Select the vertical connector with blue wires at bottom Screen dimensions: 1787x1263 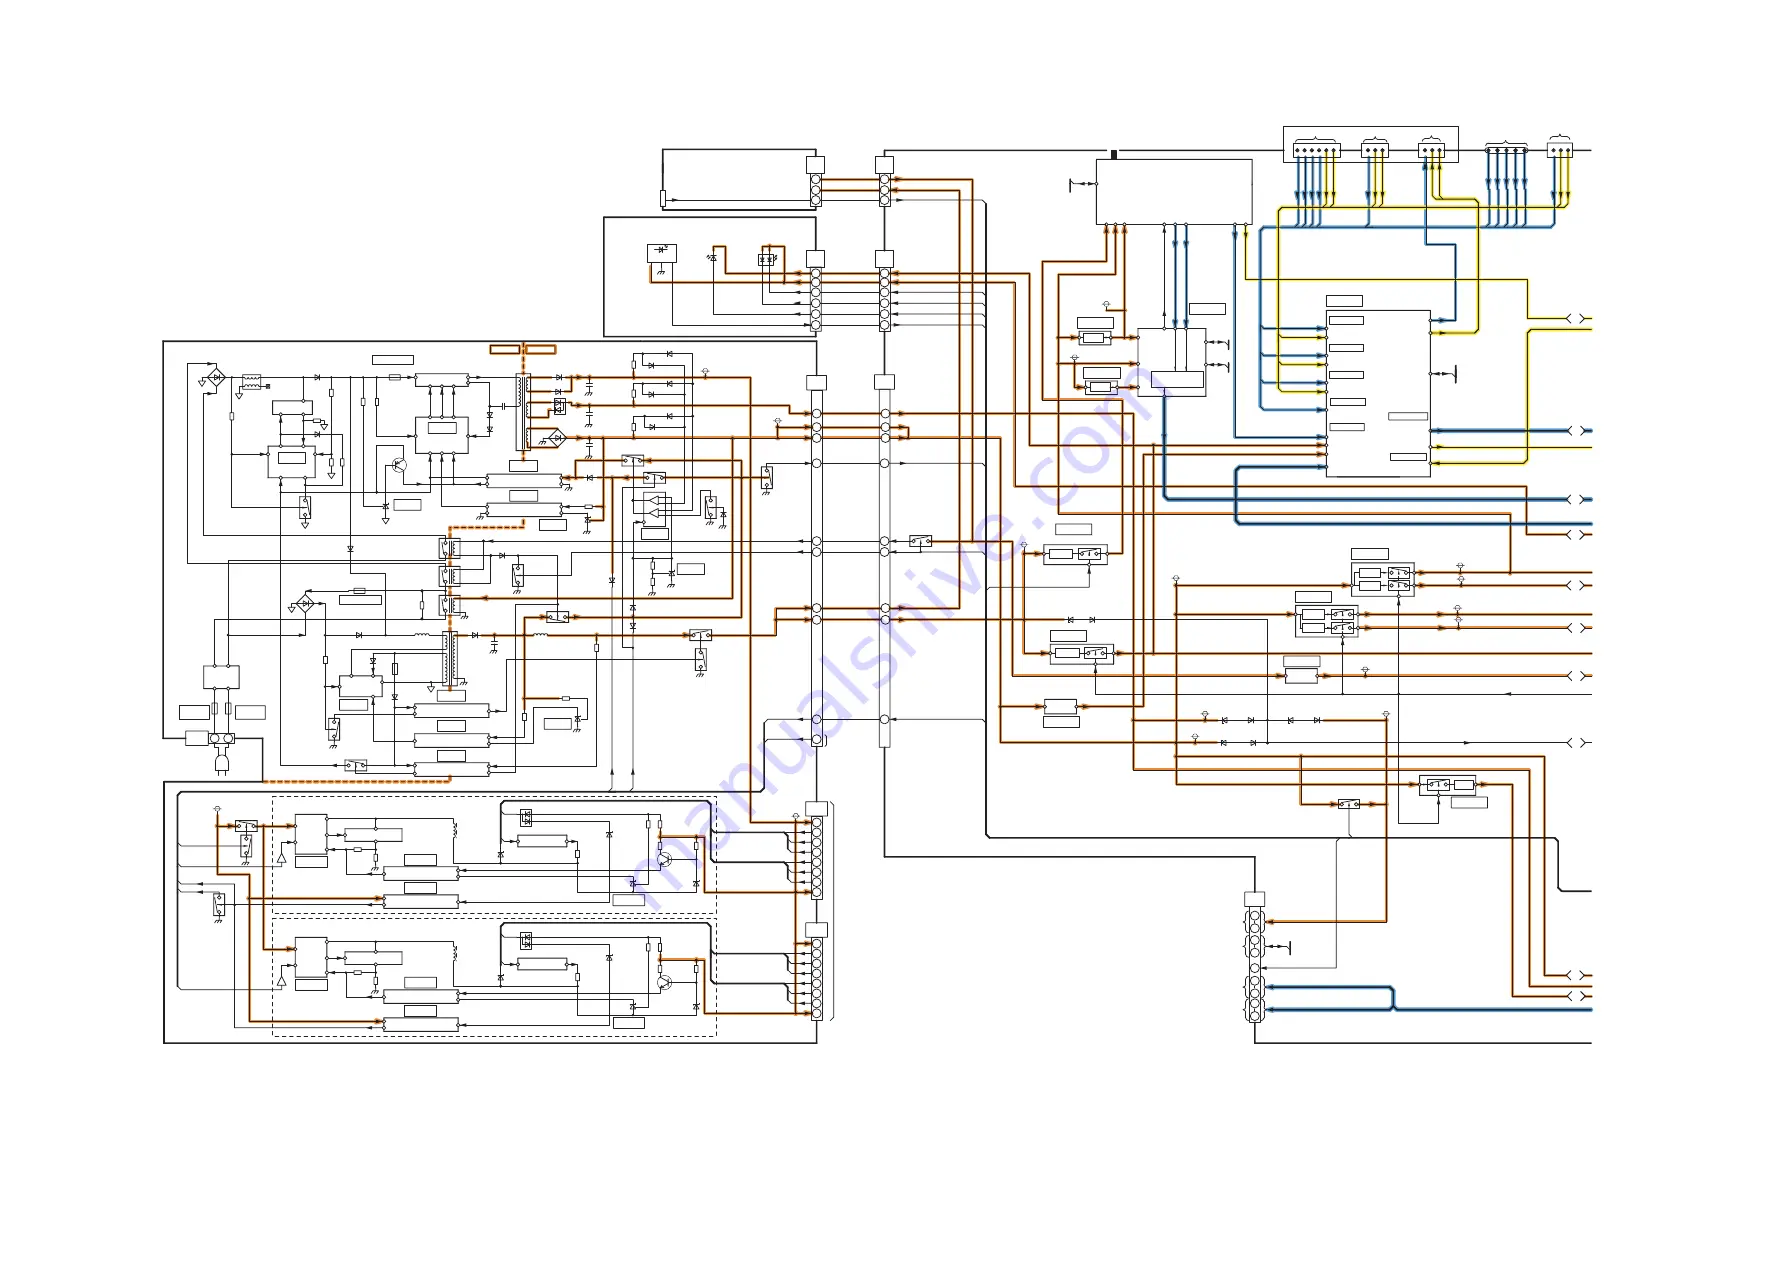point(1255,965)
